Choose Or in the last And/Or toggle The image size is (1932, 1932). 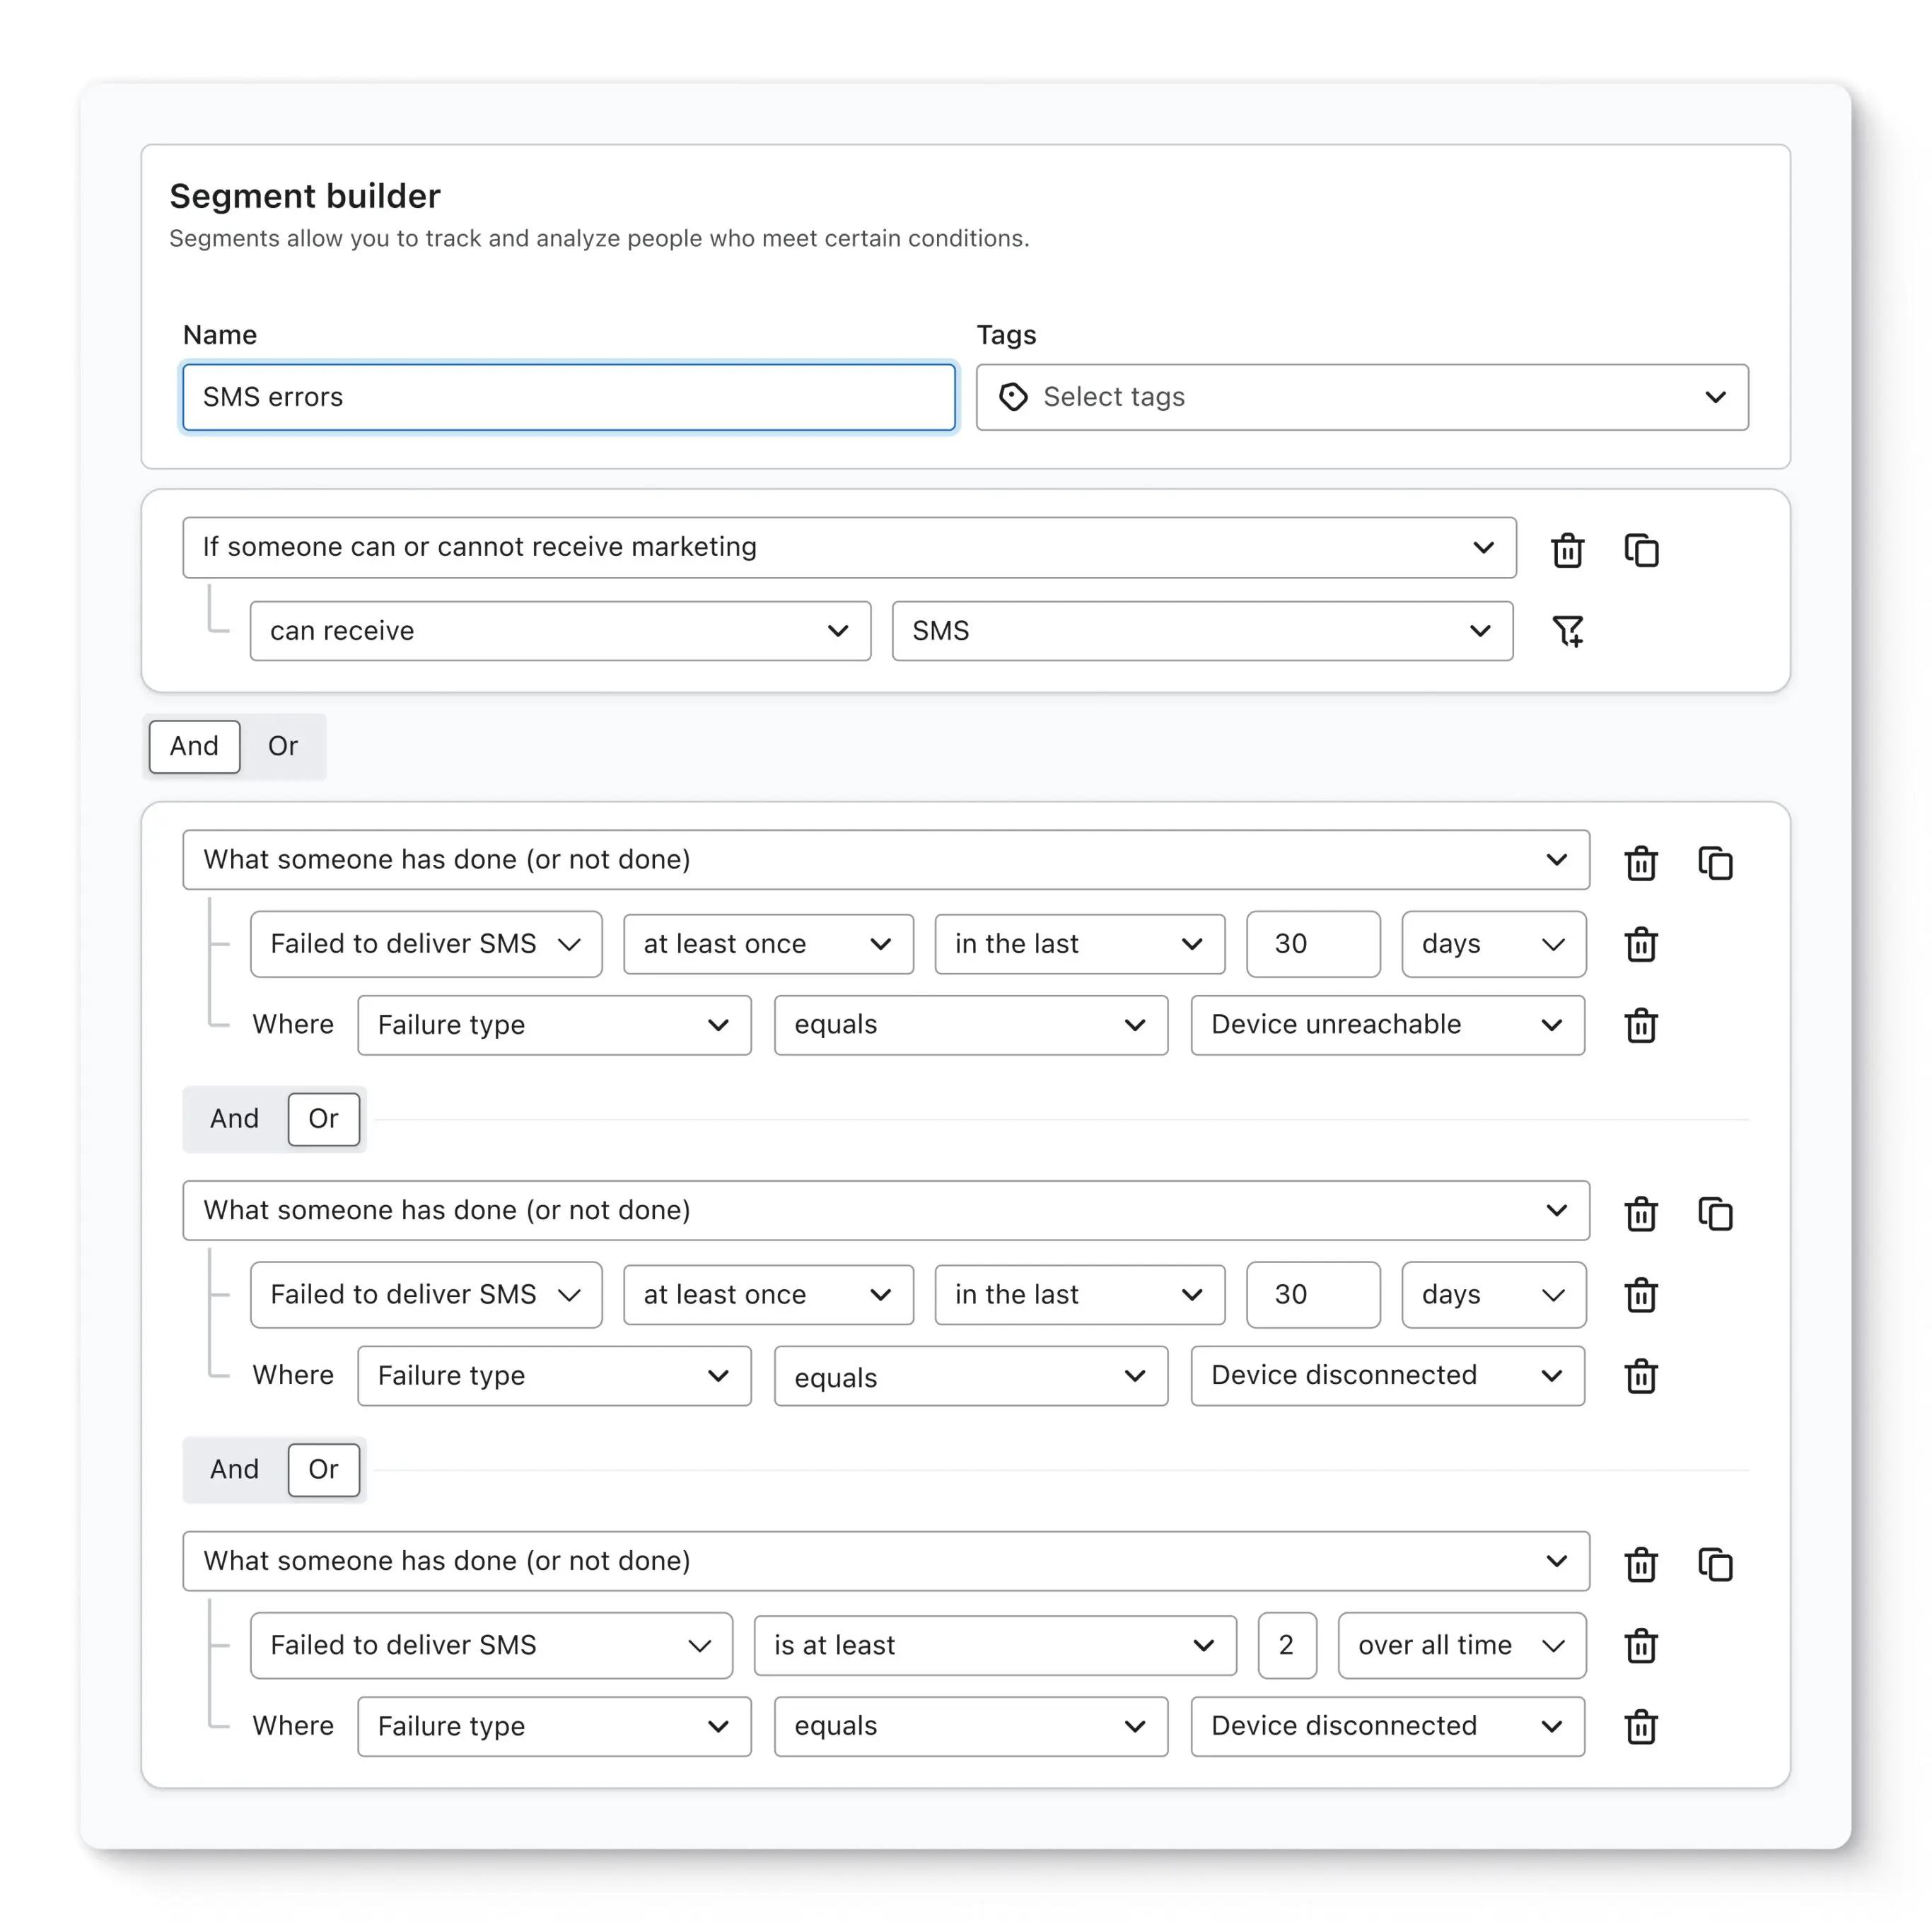pos(323,1469)
